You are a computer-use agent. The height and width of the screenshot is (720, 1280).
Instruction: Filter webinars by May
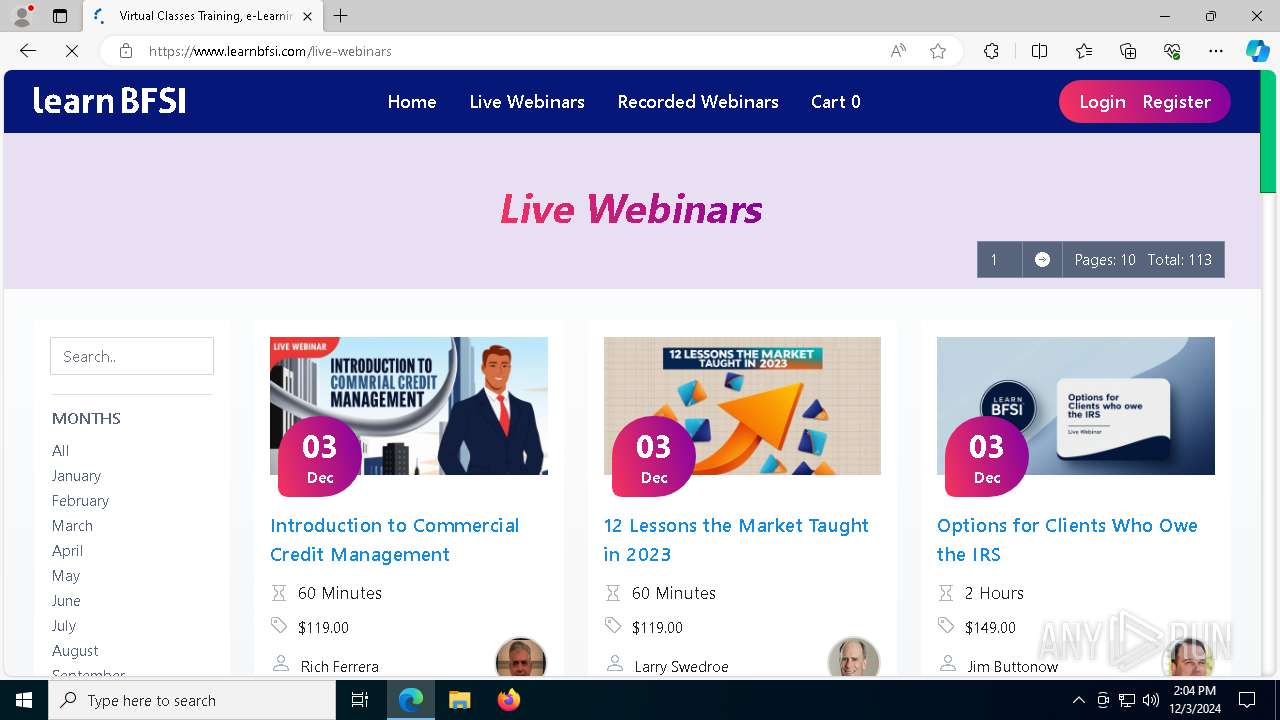coord(66,576)
